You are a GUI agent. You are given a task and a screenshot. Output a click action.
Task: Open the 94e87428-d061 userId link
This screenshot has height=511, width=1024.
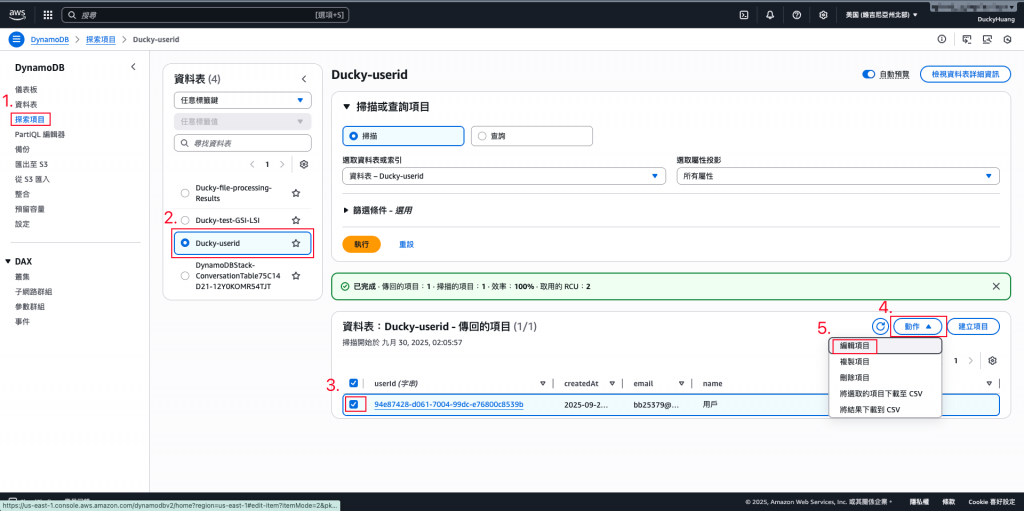(x=449, y=404)
